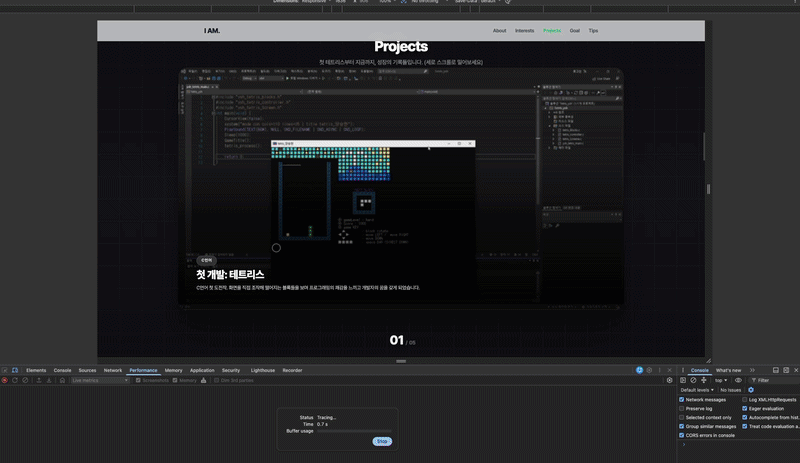Viewport: 800px width, 463px height.
Task: Click the live expression eye icon
Action: point(738,380)
